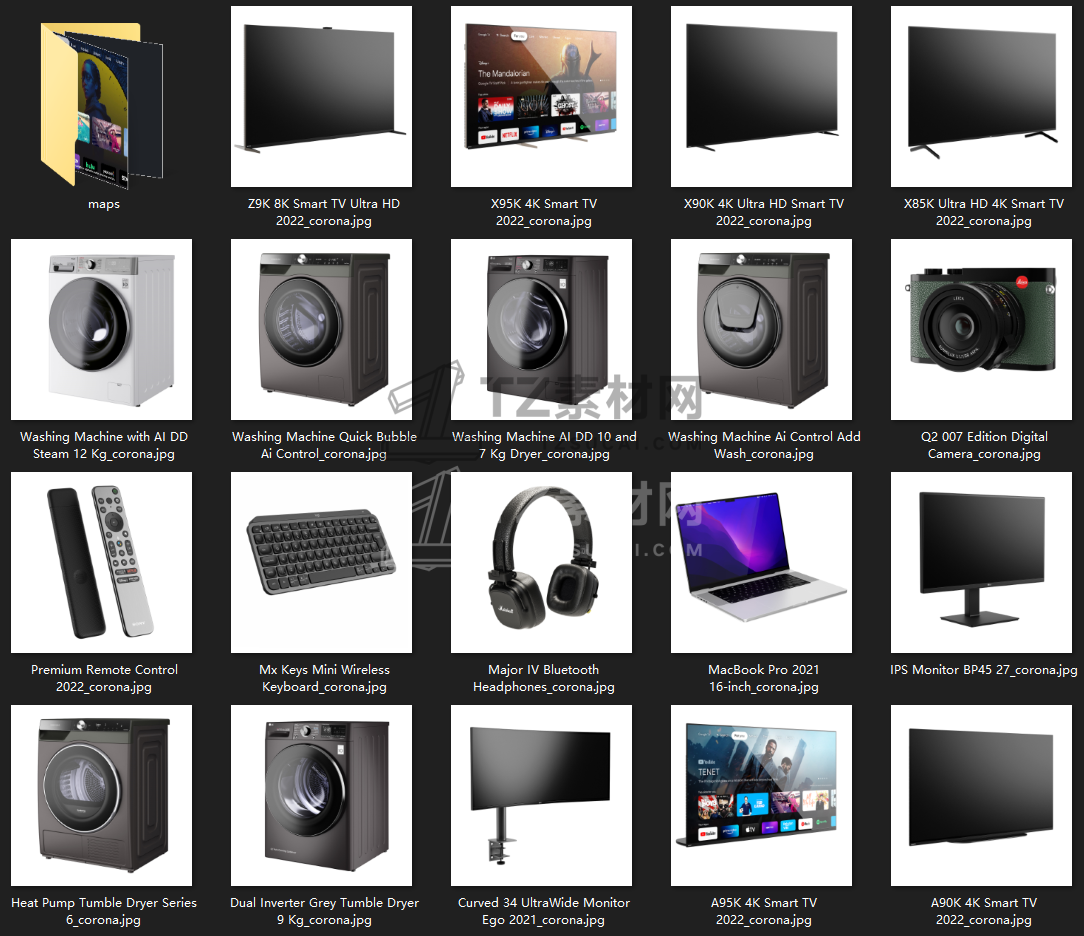Viewport: 1084px width, 936px height.
Task: Click file name 'X95K 4K Smart TV 2022_corona.jpg'
Action: point(543,212)
